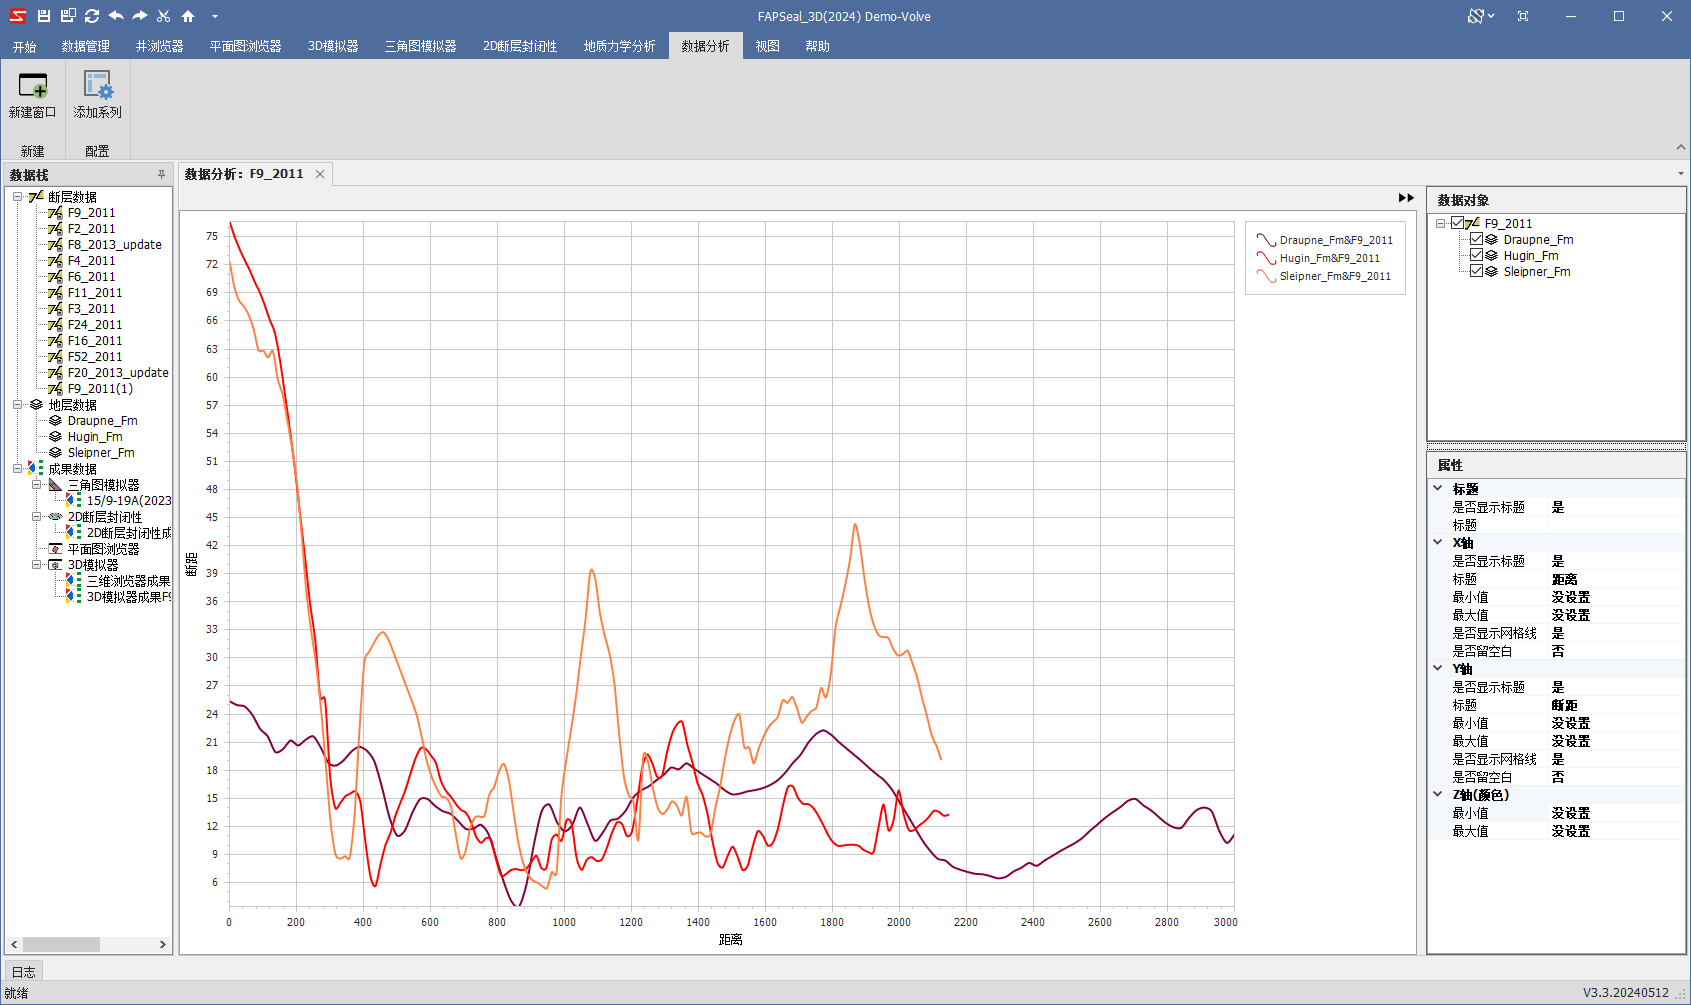Viewport: 1691px width, 1005px height.
Task: Uncheck the Hugin_Fm checkbox in 数据对象
Action: 1476,255
